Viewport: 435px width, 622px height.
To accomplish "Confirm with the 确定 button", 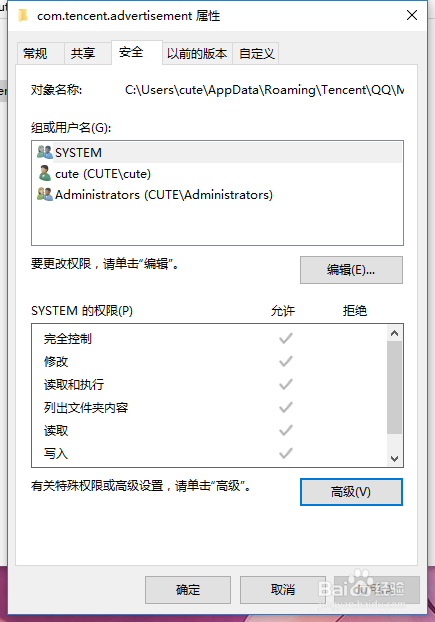I will (188, 590).
